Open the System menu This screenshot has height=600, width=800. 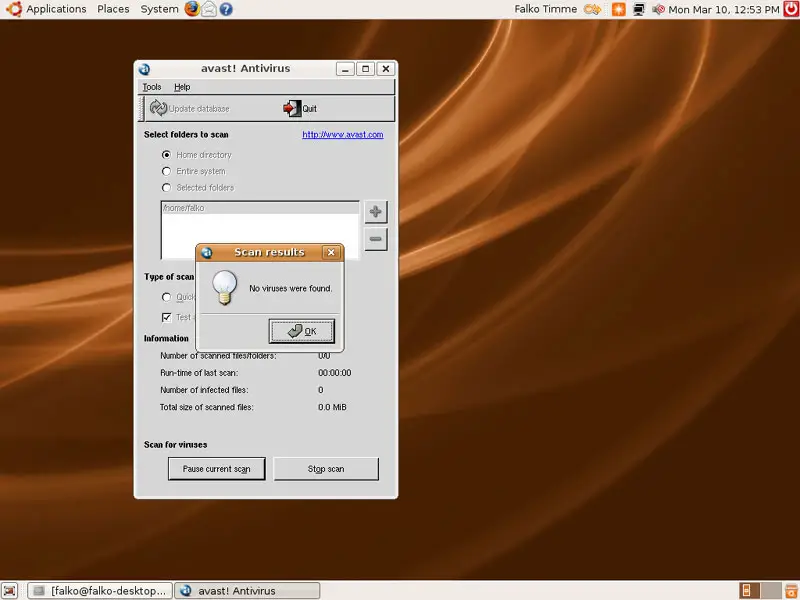(159, 9)
